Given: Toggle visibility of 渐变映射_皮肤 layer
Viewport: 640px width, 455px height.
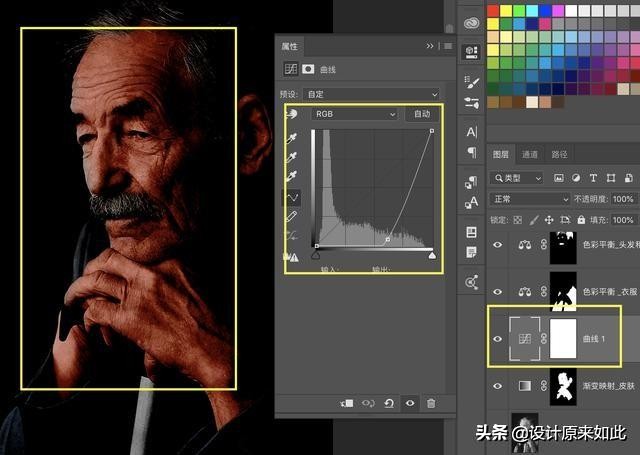Looking at the screenshot, I should 498,385.
